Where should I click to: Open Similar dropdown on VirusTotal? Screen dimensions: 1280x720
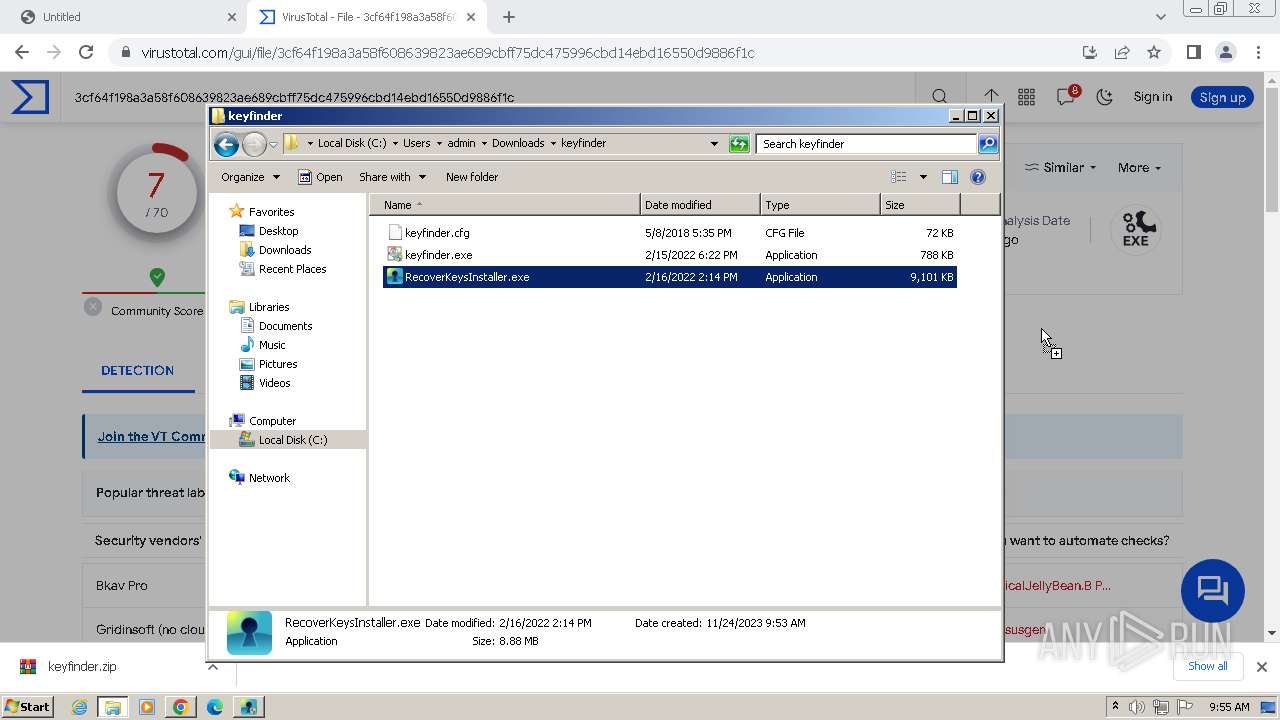point(1061,167)
